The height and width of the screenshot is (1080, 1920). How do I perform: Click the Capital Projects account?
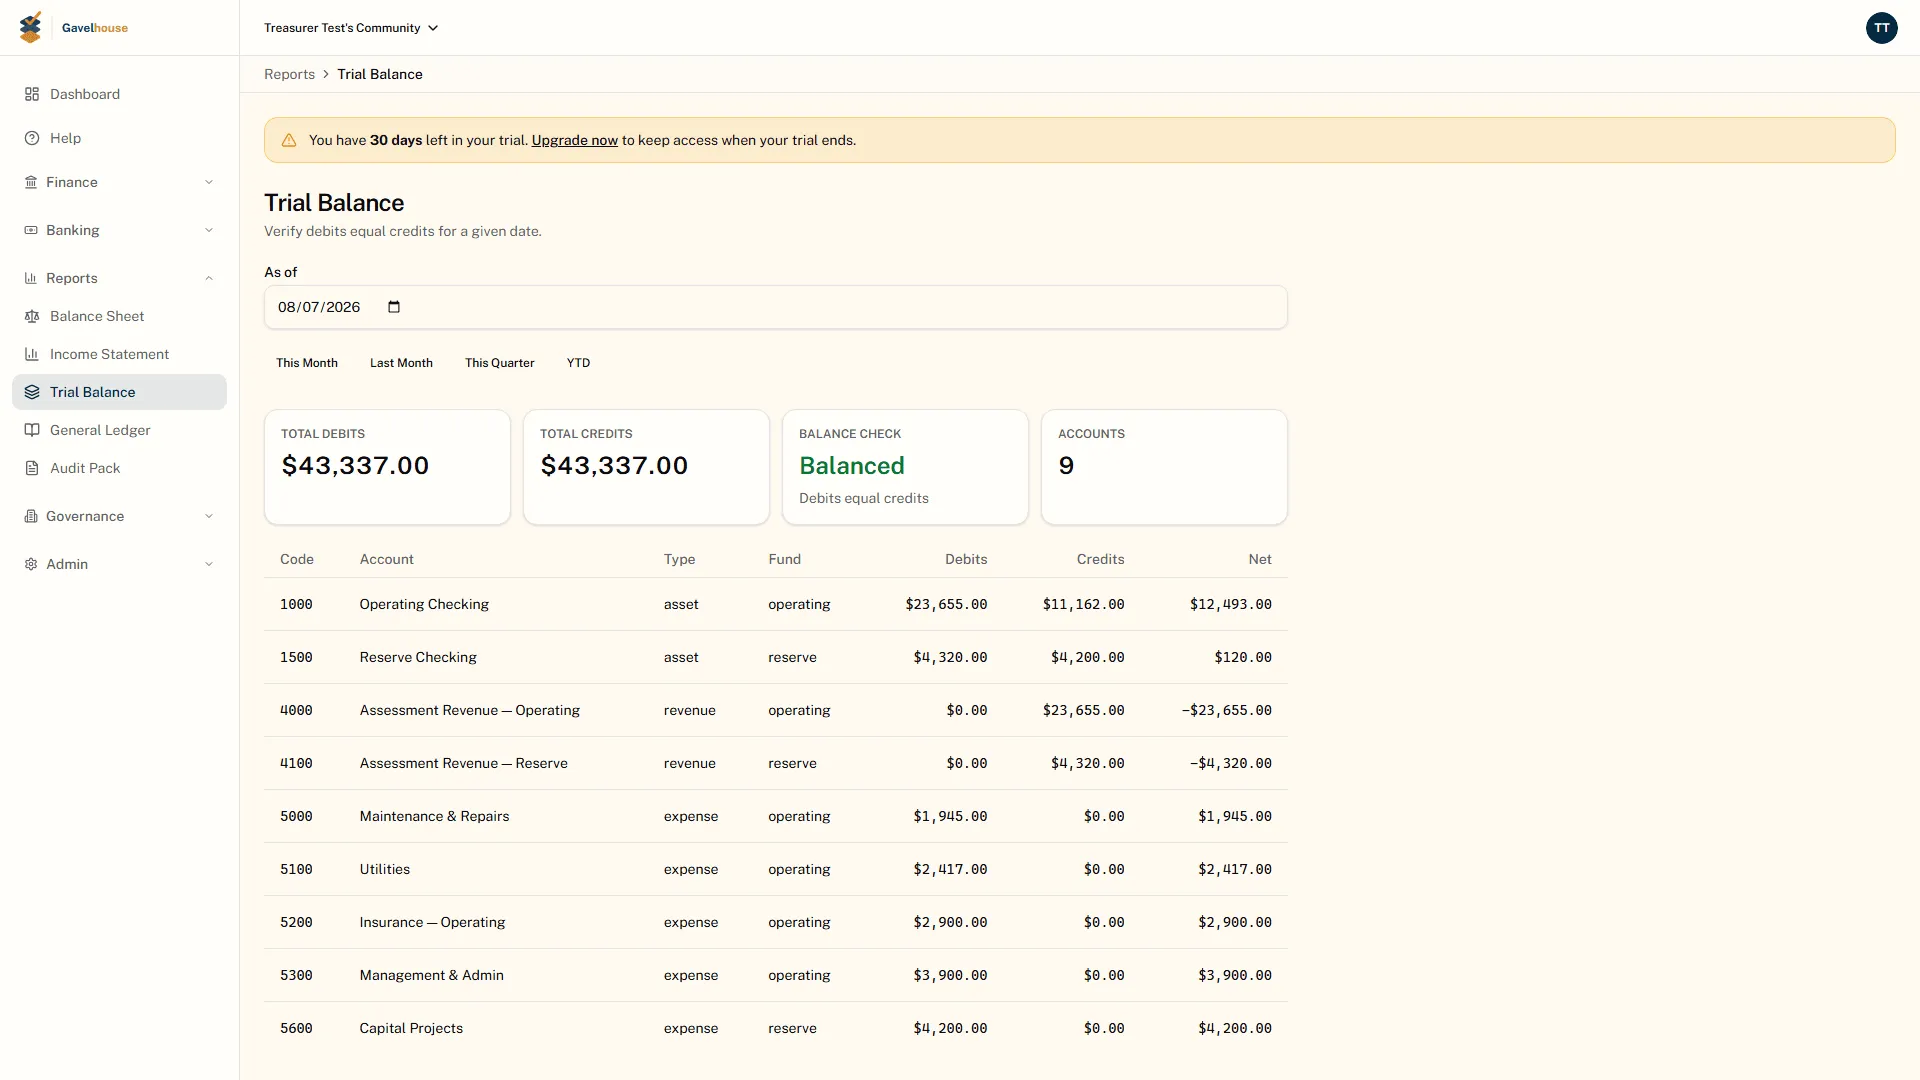pos(411,1028)
